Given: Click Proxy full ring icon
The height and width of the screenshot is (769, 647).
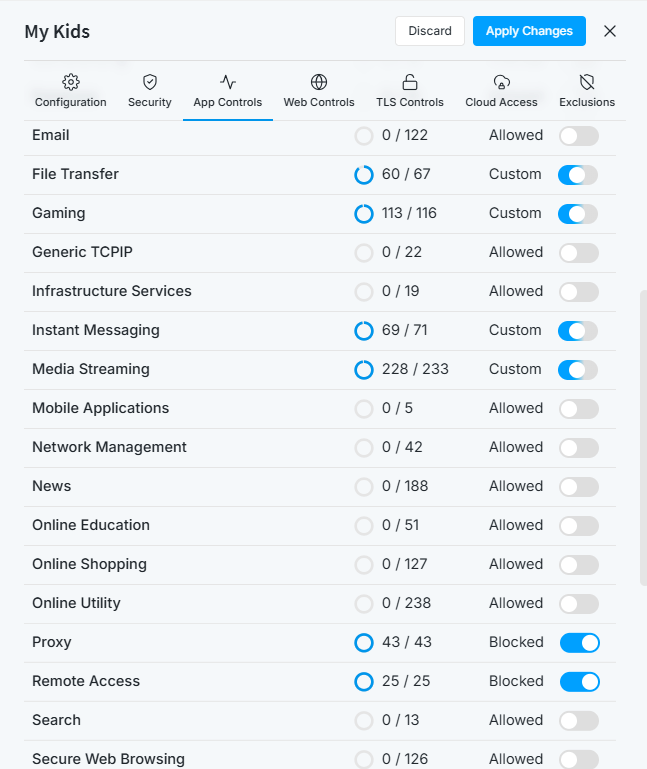Looking at the screenshot, I should 364,642.
